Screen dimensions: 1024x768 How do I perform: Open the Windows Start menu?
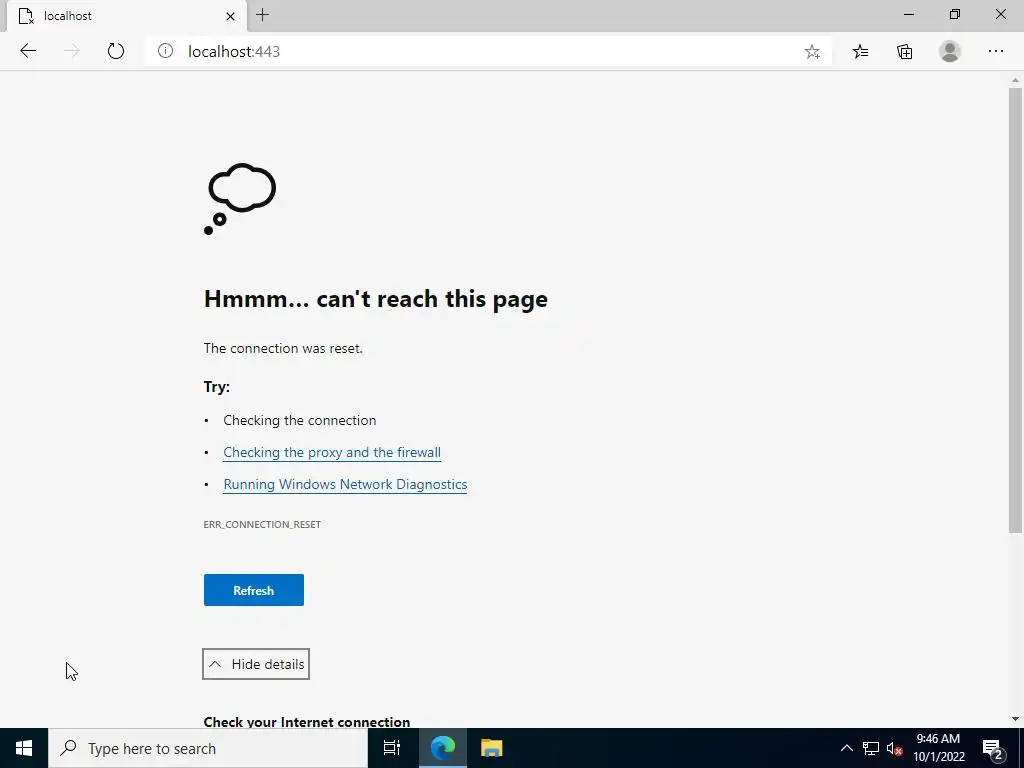[24, 748]
